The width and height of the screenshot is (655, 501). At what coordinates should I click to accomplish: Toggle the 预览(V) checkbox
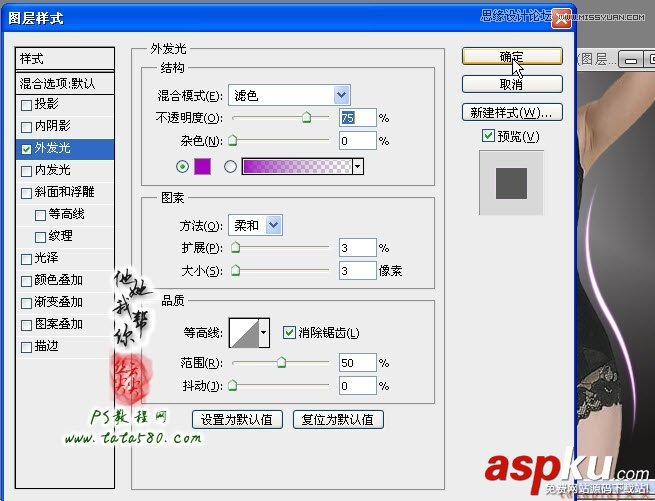(488, 135)
